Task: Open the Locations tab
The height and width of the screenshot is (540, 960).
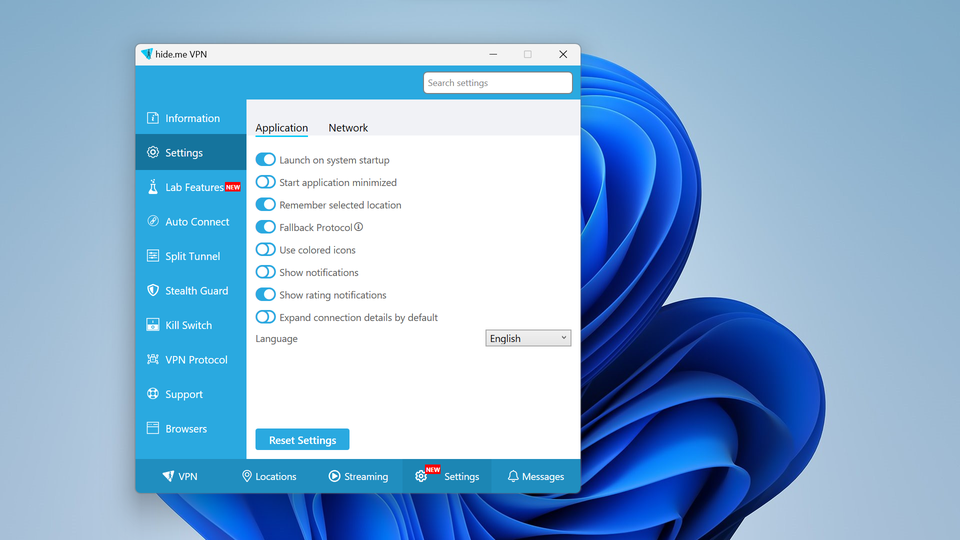Action: (x=269, y=476)
